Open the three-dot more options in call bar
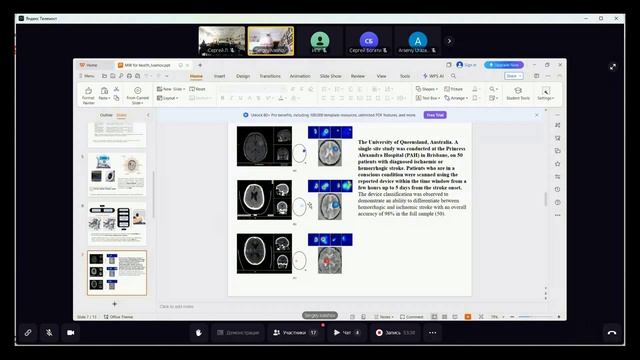640x360 pixels. (433, 333)
